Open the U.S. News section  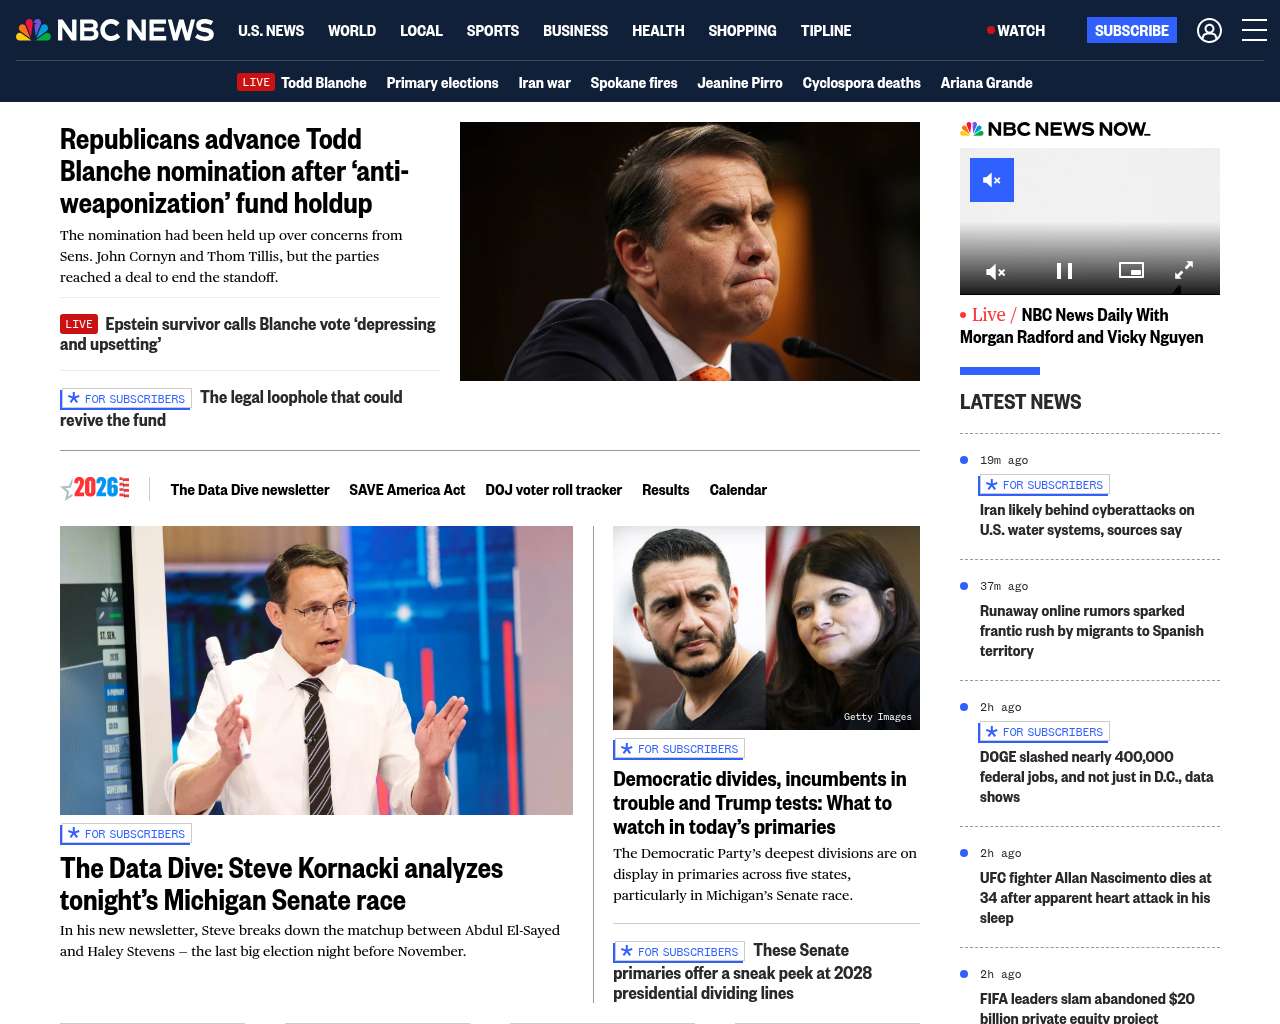tap(271, 31)
